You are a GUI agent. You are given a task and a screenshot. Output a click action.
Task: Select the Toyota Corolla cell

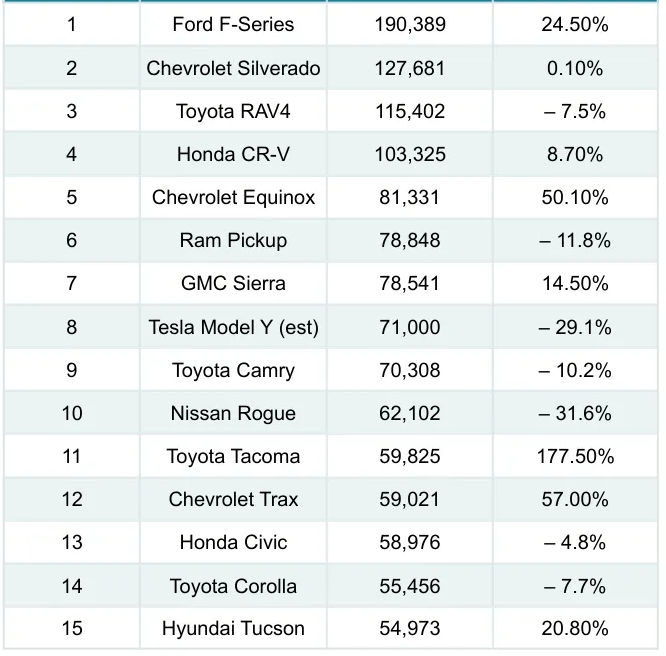(x=233, y=586)
